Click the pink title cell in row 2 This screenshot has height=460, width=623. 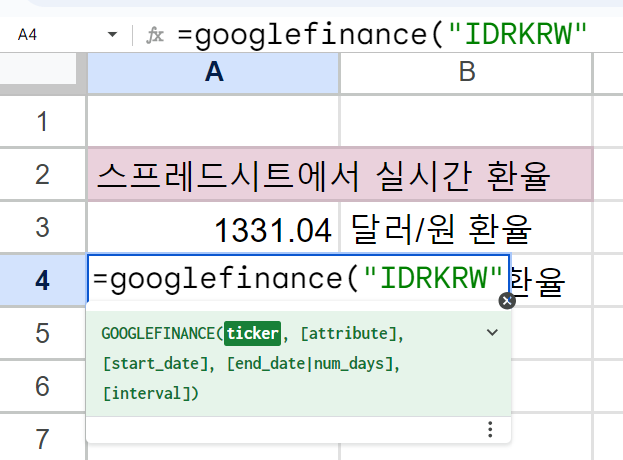coord(340,174)
